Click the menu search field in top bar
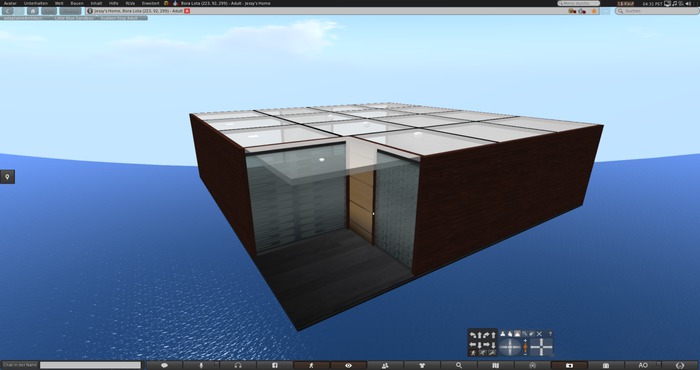Screen dimensions: 700x370 [x=579, y=3]
